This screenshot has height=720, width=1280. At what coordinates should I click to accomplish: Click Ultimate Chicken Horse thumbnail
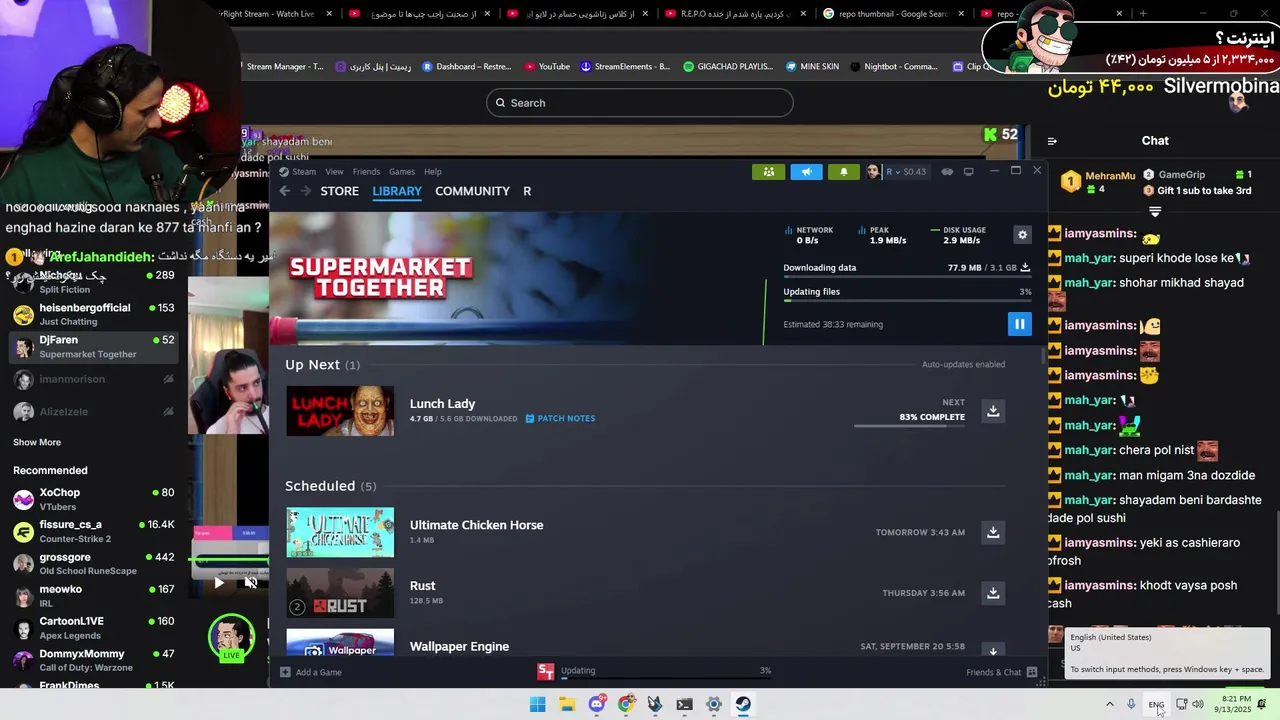click(340, 532)
